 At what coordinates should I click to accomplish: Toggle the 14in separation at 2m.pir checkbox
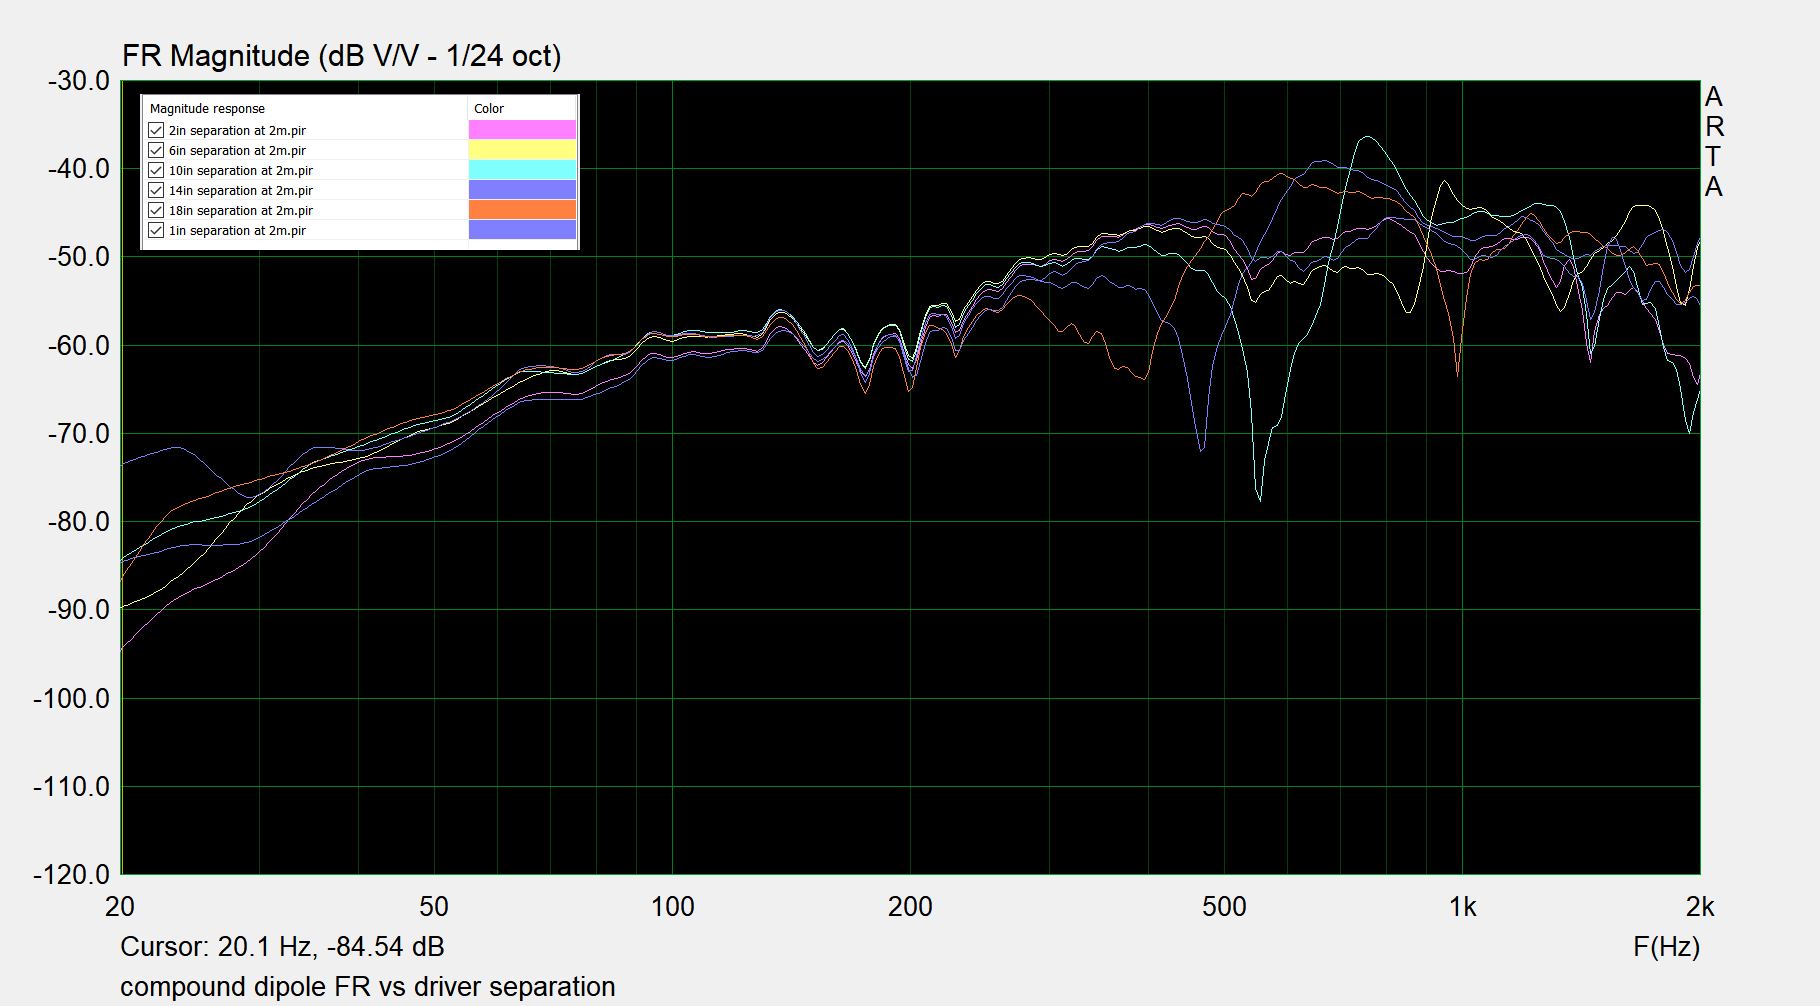[156, 190]
